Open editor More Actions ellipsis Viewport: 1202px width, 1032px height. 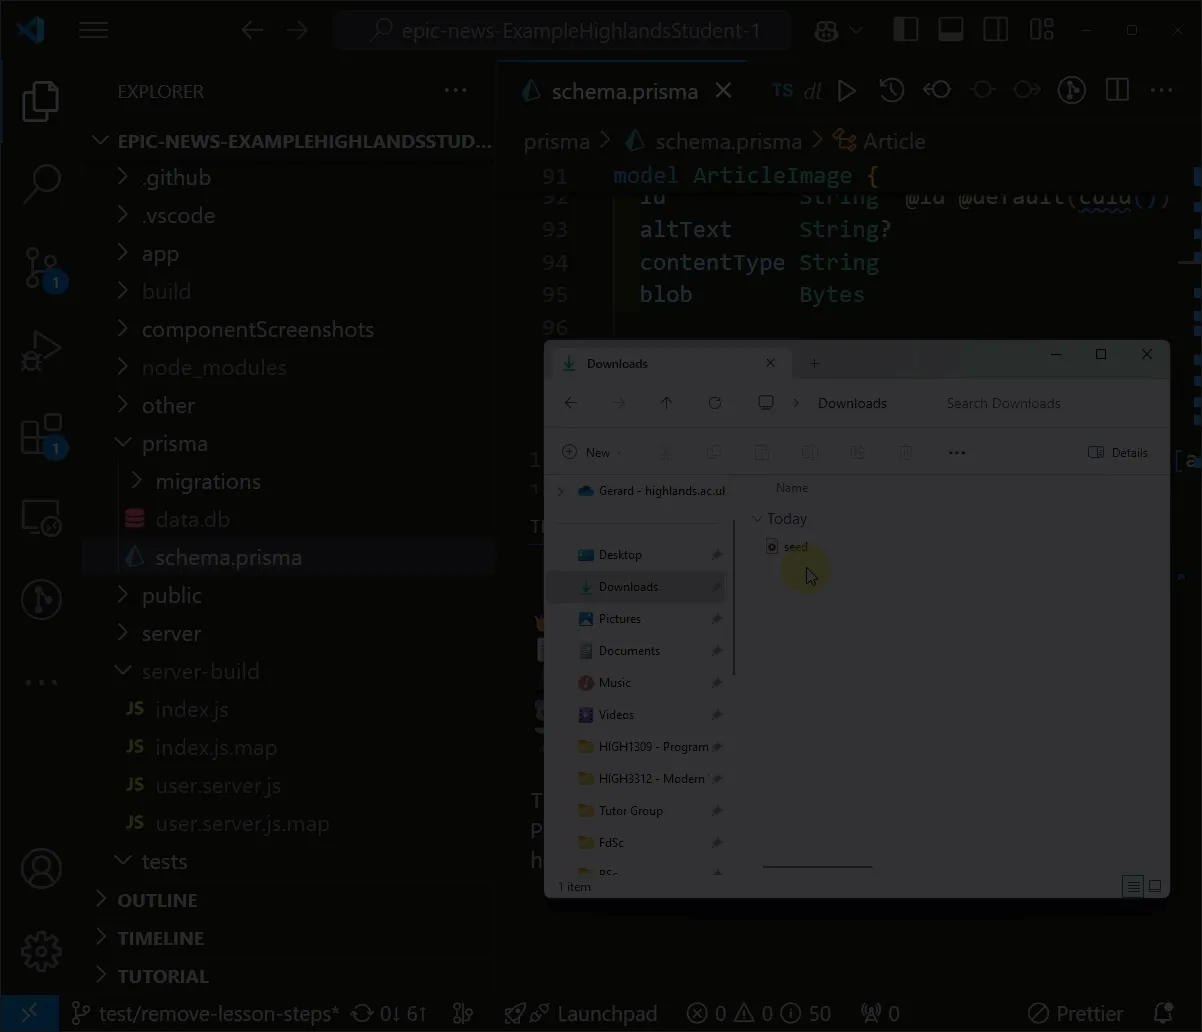[1162, 91]
